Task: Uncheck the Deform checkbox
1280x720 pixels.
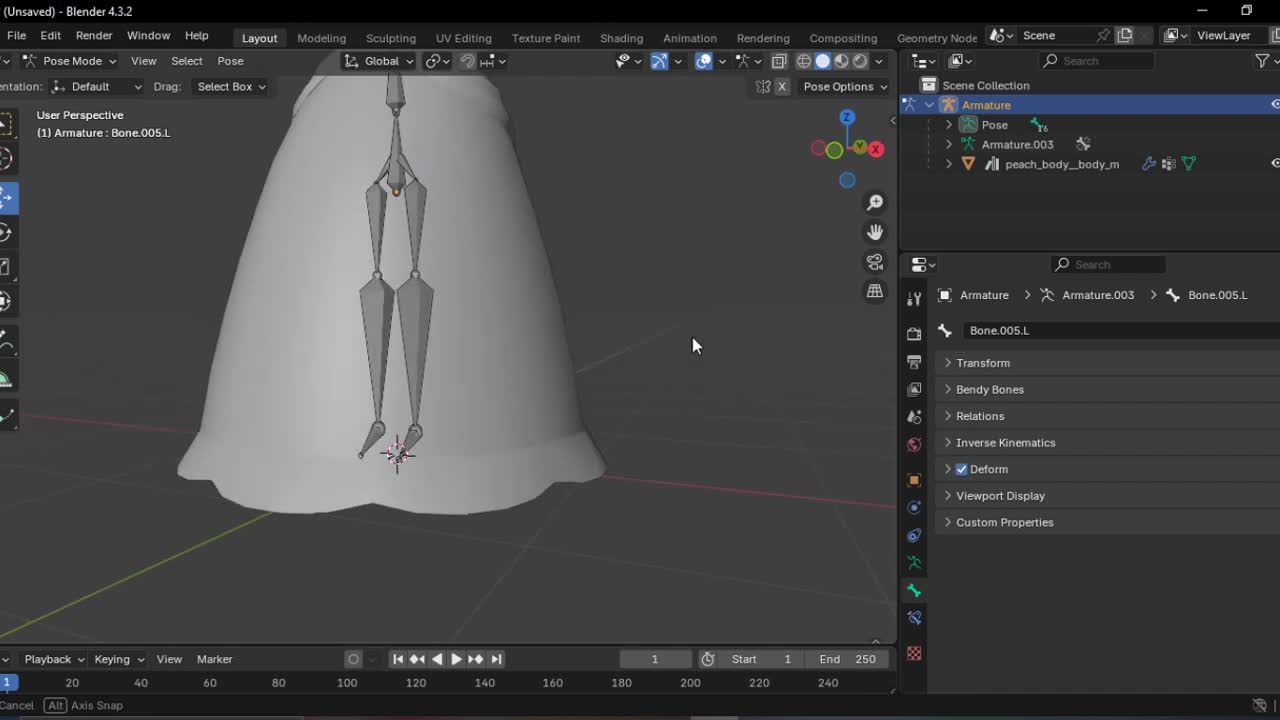Action: (962, 469)
